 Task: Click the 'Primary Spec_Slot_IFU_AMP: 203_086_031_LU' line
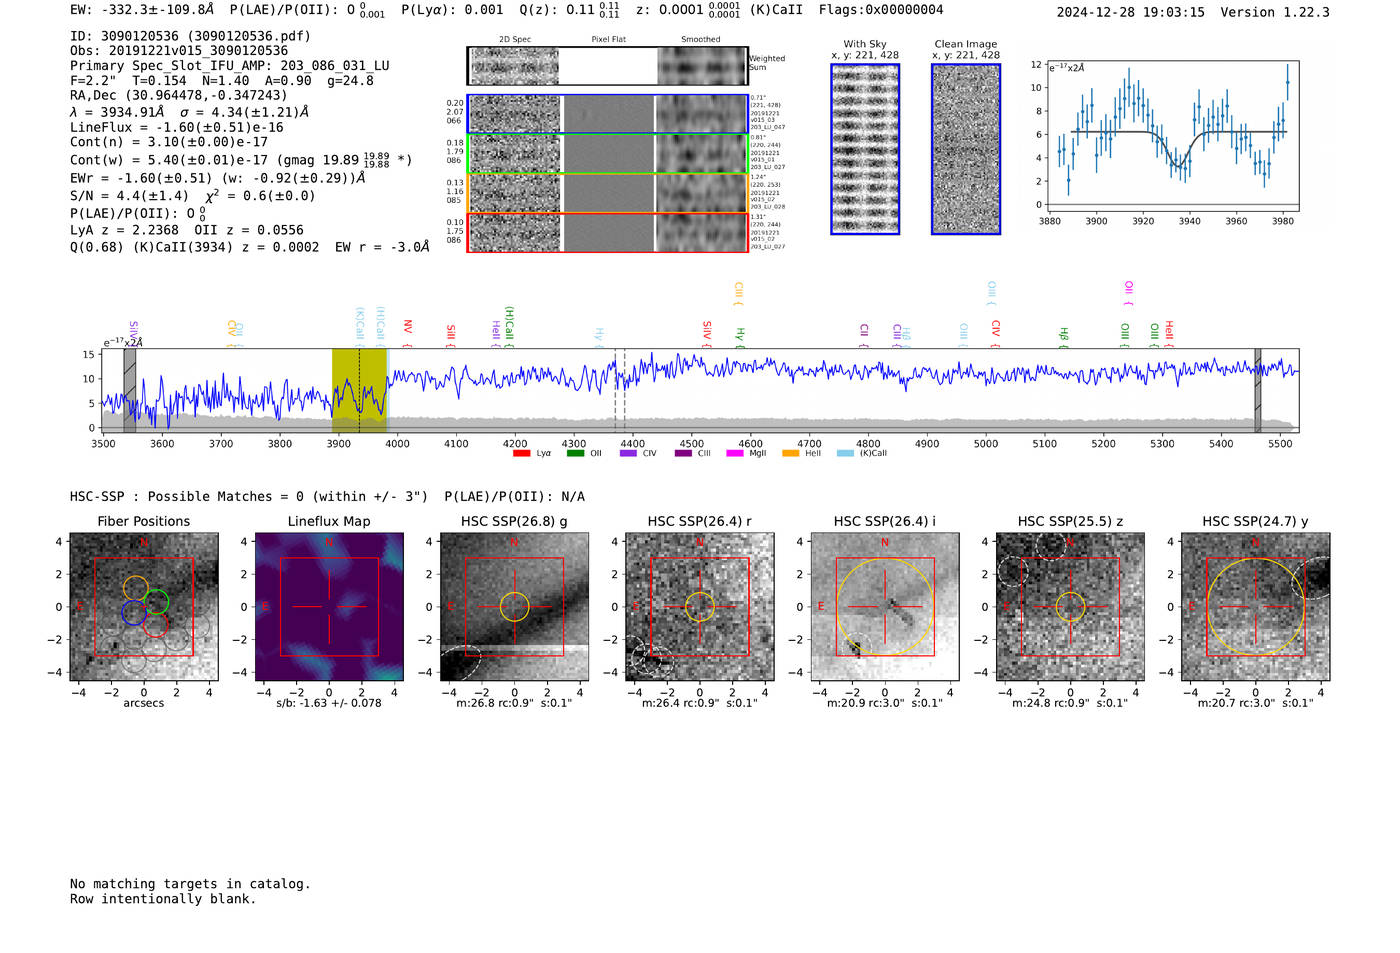coord(230,66)
